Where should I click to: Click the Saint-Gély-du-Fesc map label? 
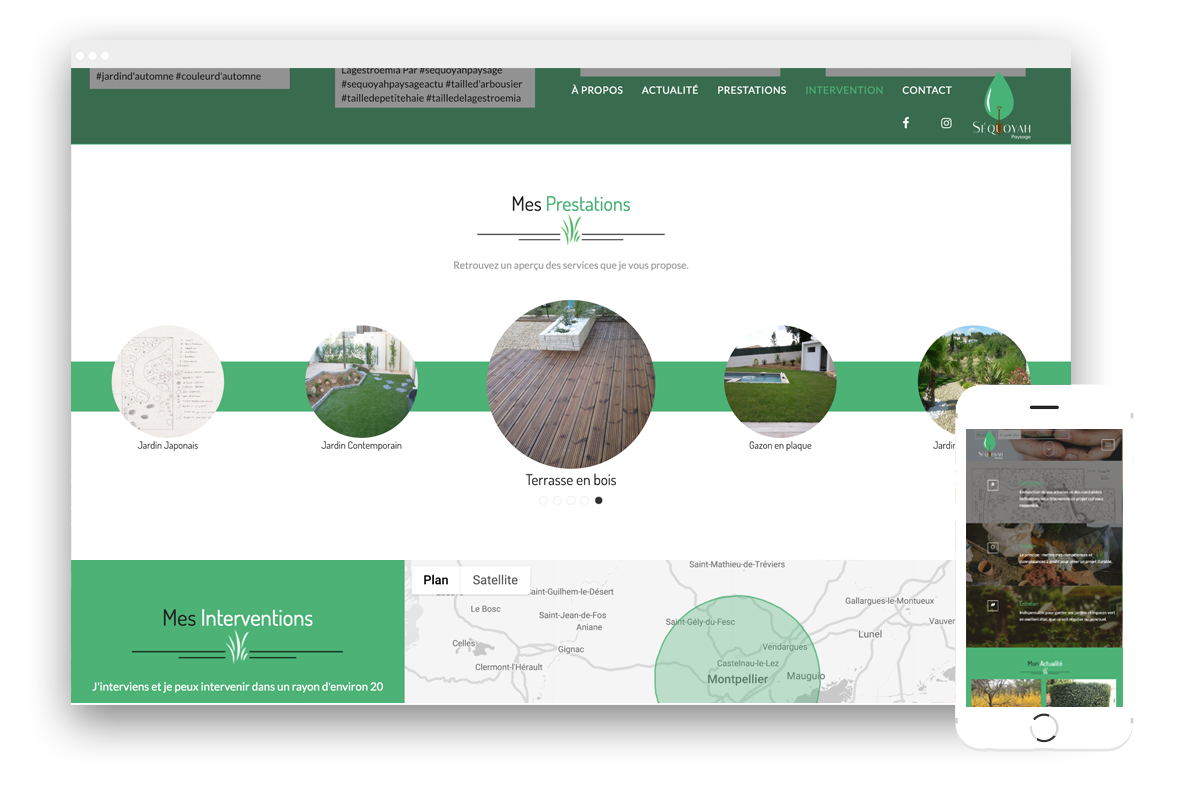pyautogui.click(x=700, y=622)
